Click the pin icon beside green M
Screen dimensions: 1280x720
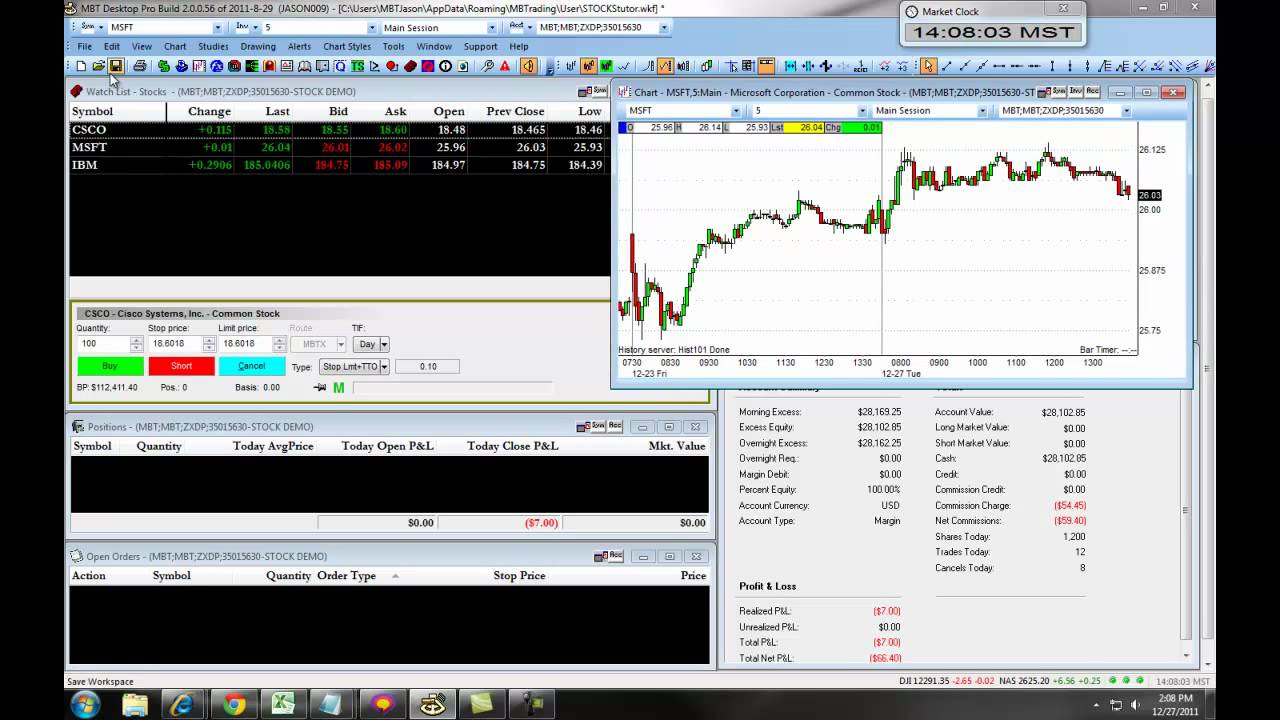click(x=320, y=388)
